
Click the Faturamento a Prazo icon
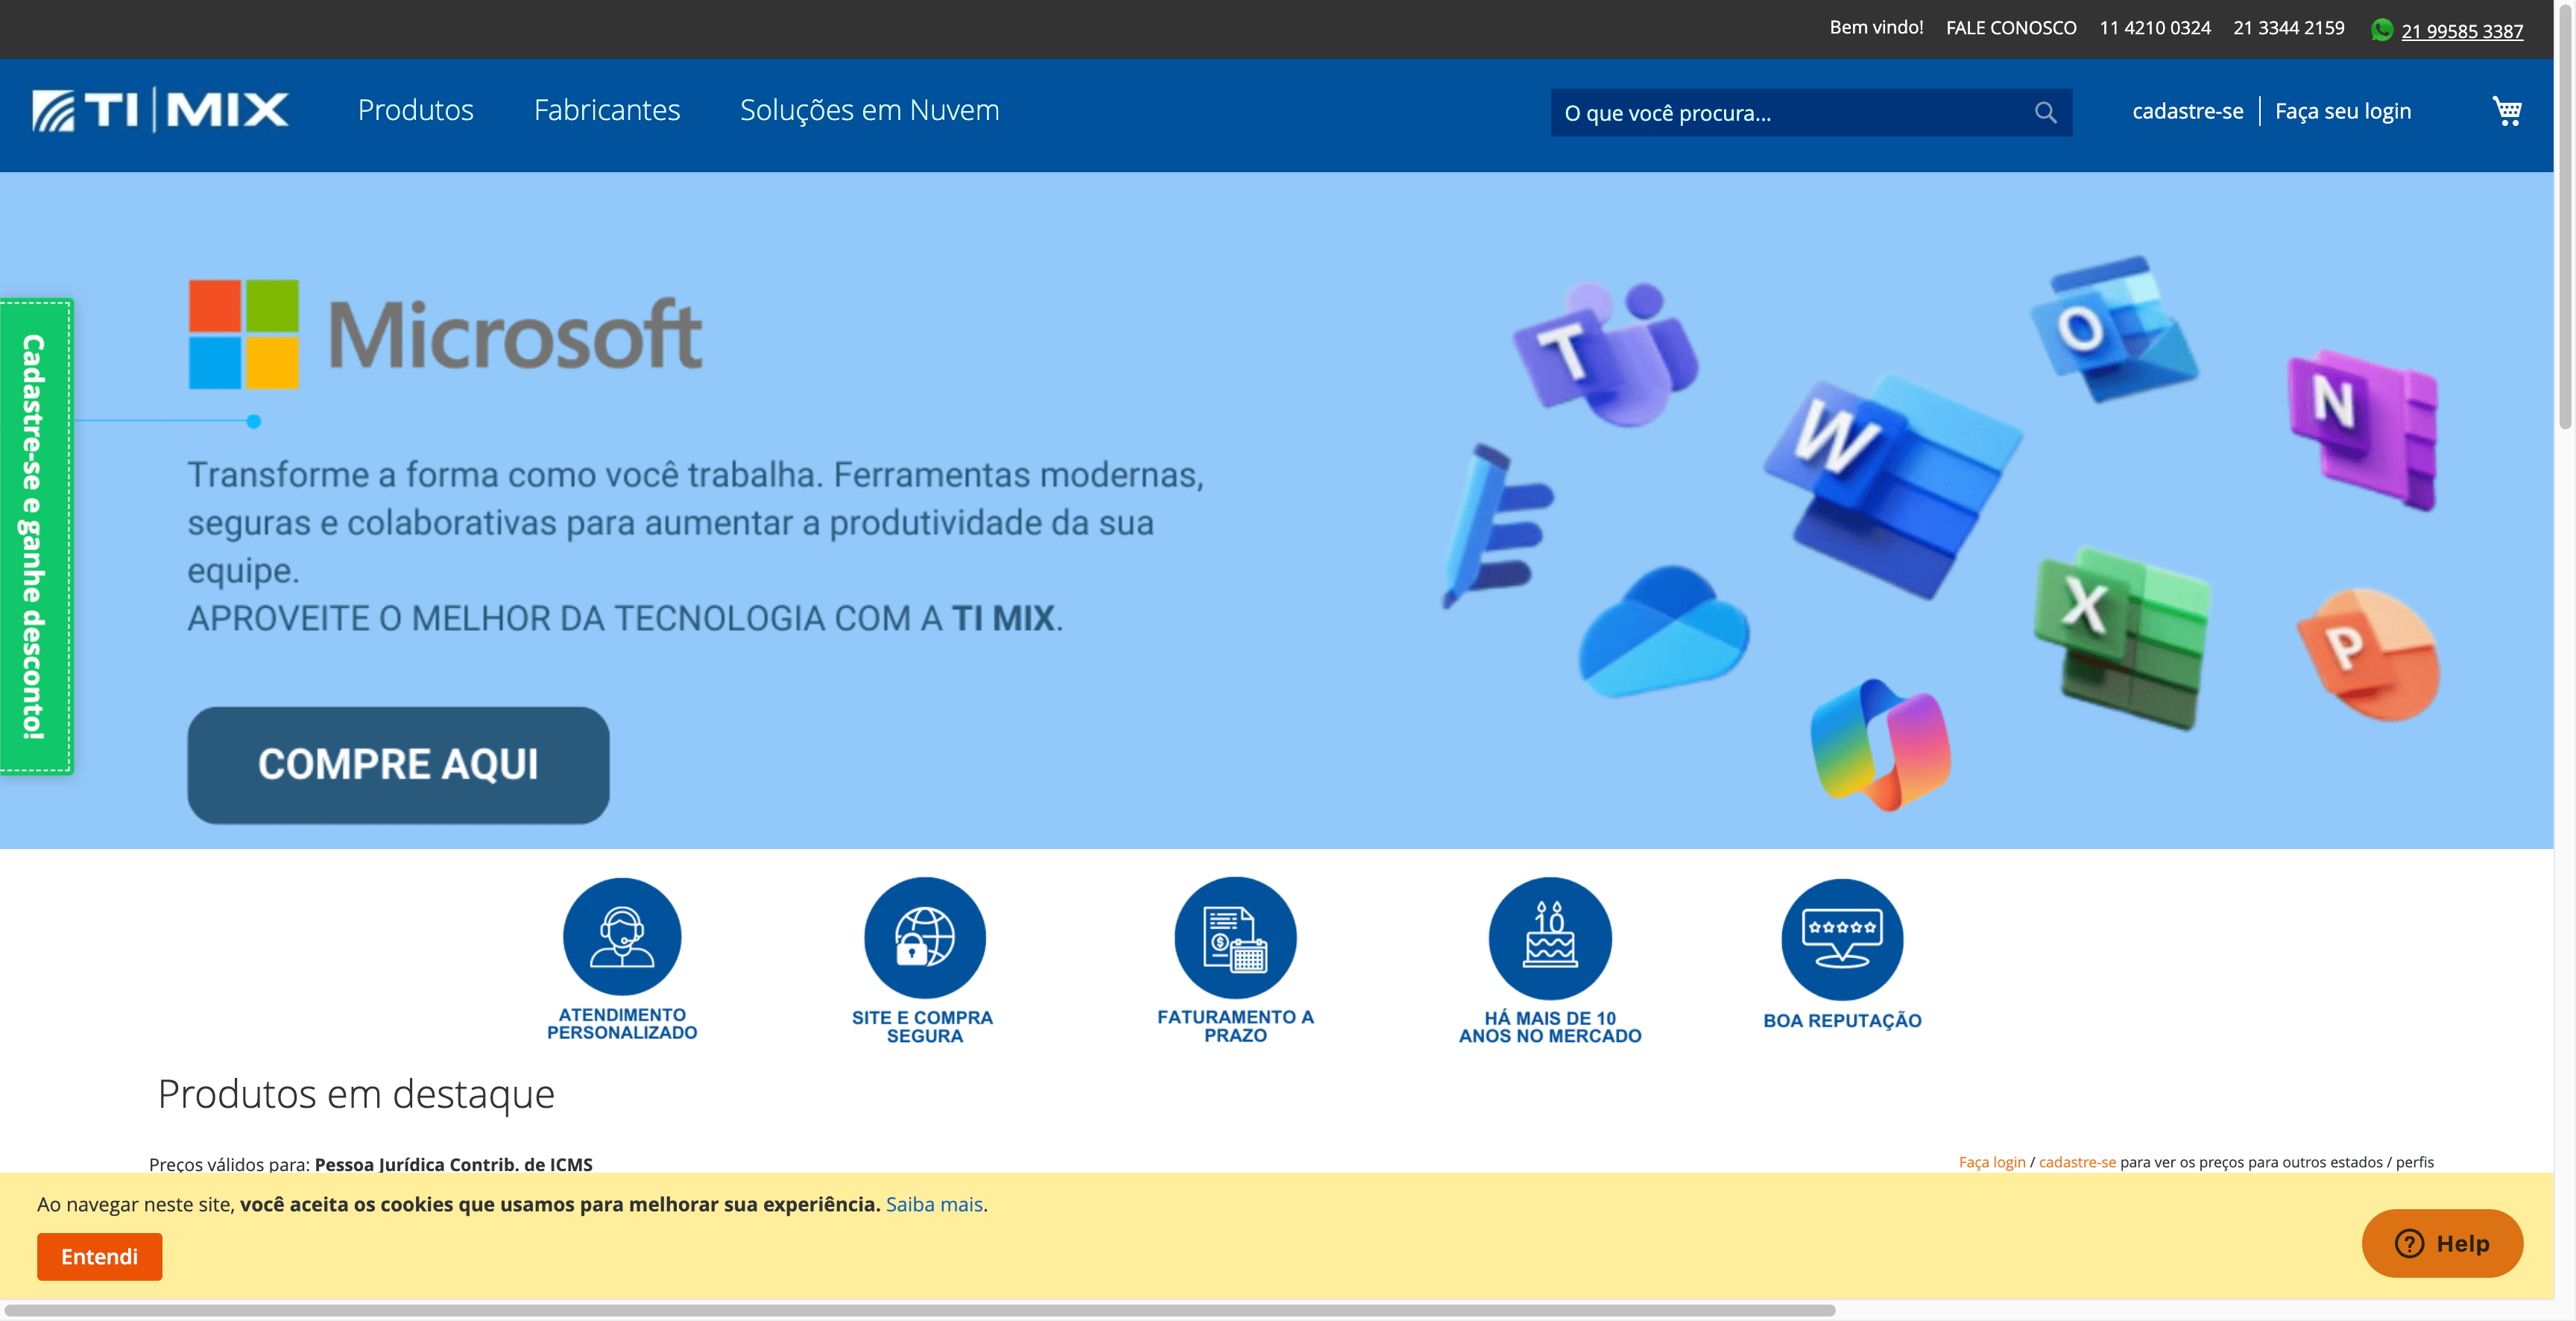coord(1235,937)
